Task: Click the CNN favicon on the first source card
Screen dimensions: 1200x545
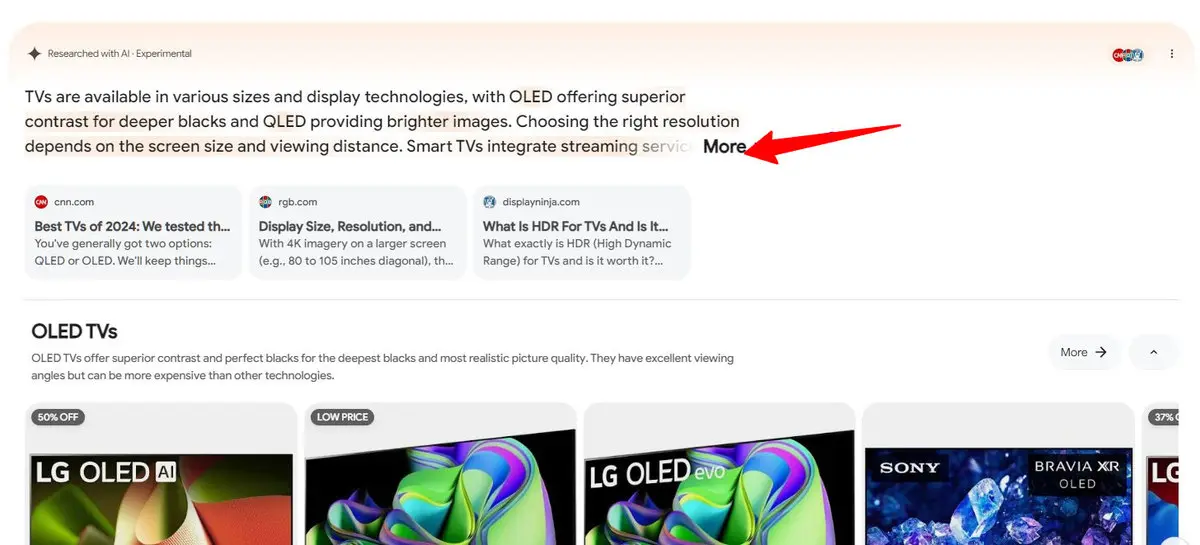Action: coord(41,202)
